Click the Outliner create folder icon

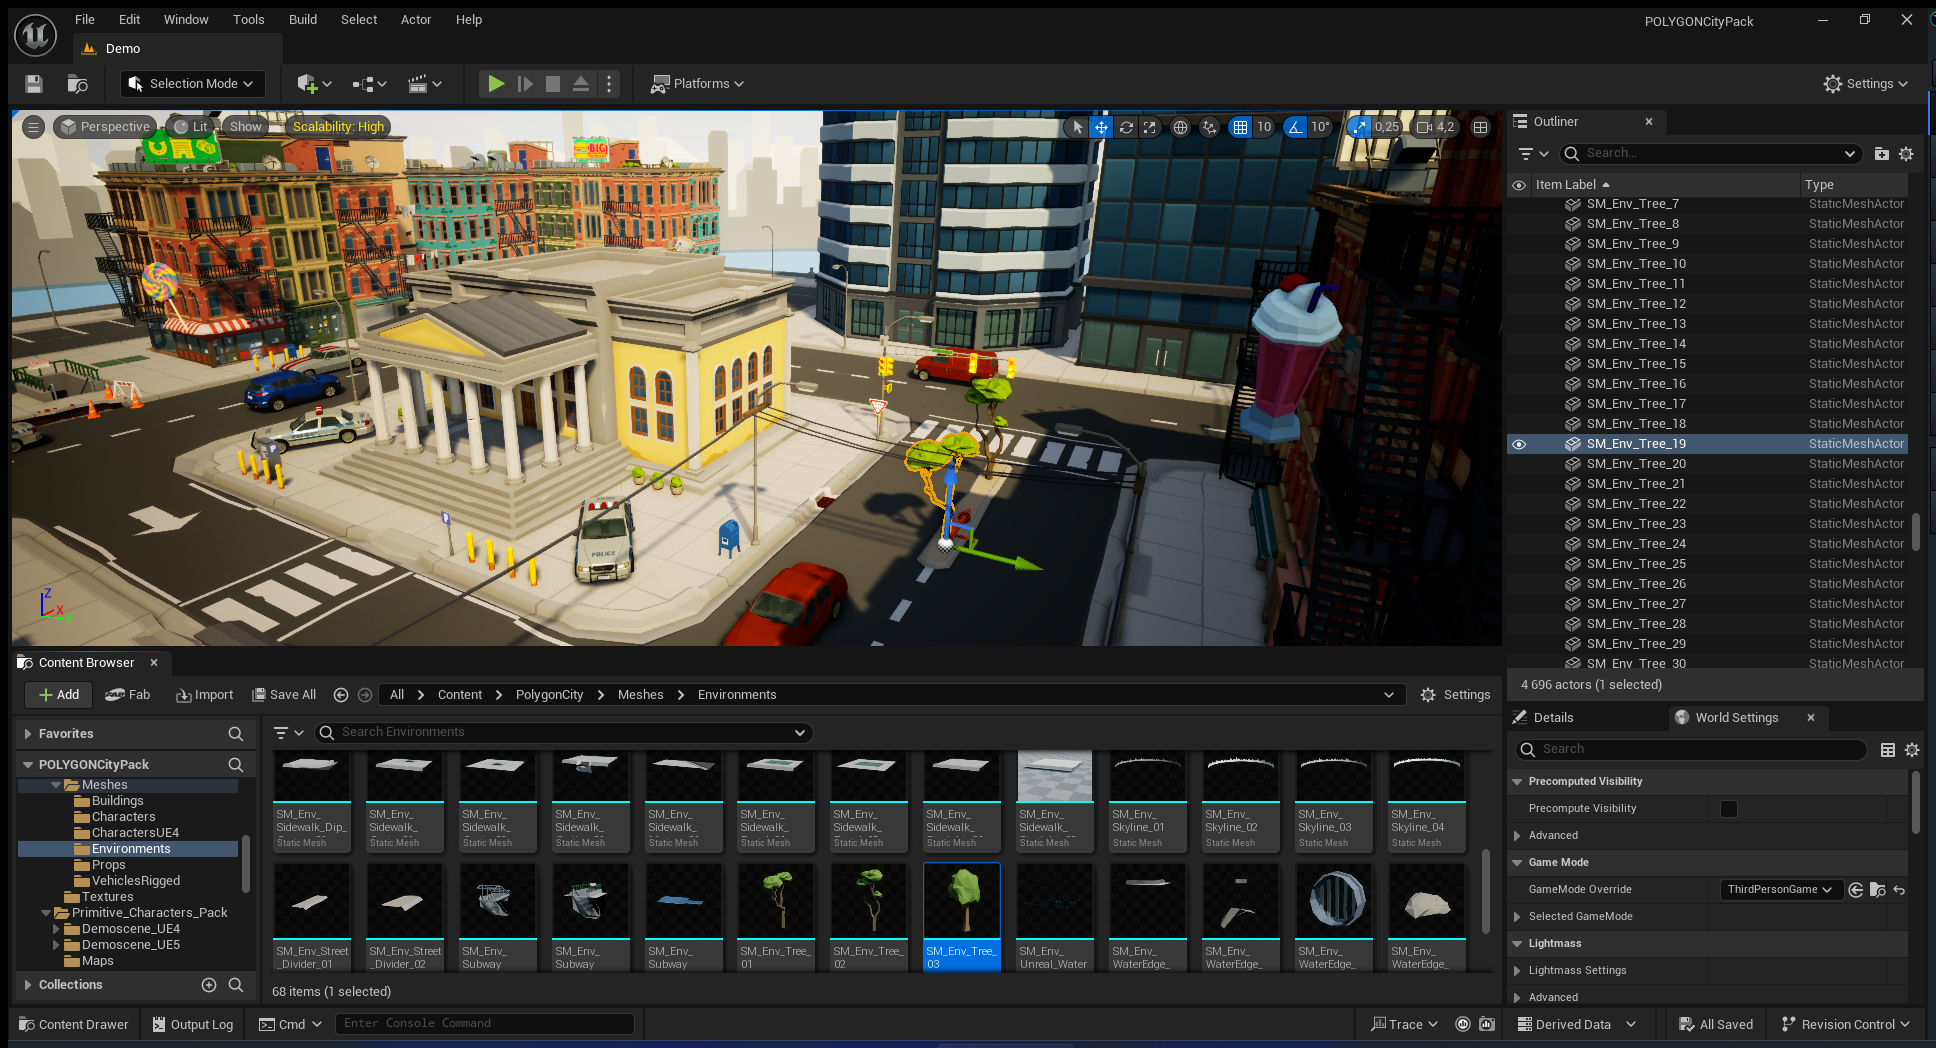click(1881, 154)
